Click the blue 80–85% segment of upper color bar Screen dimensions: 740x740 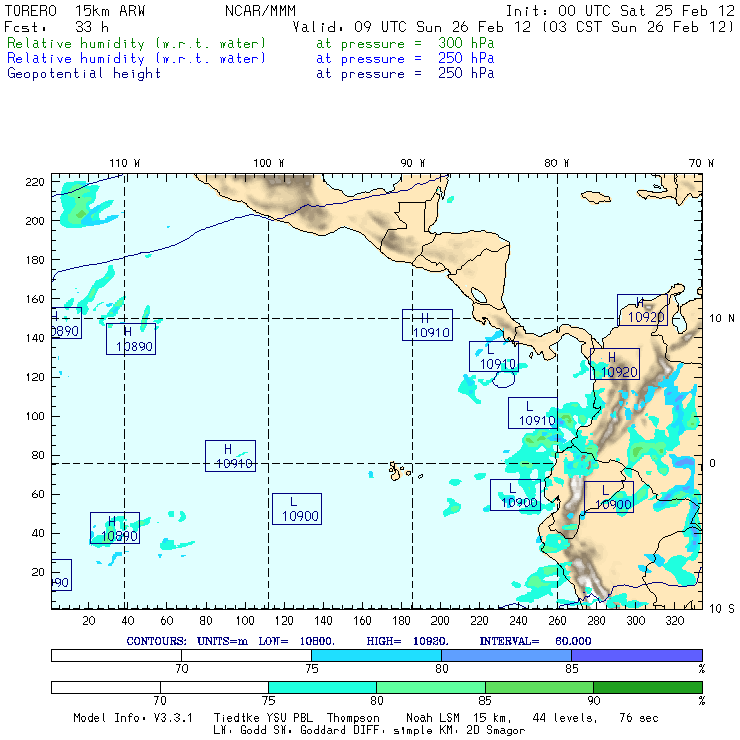[x=506, y=655]
